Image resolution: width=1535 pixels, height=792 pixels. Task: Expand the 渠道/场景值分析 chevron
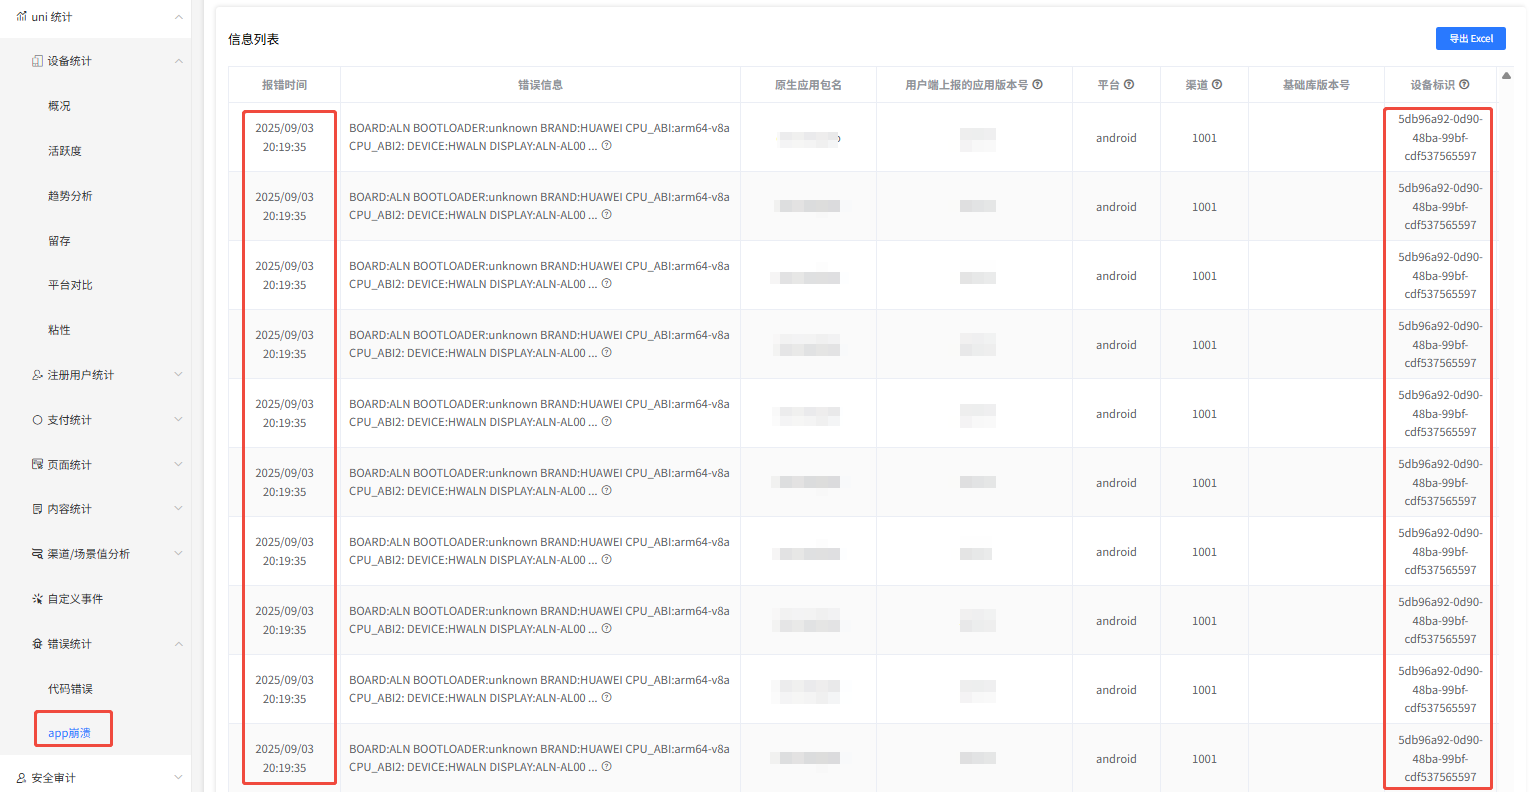[179, 554]
